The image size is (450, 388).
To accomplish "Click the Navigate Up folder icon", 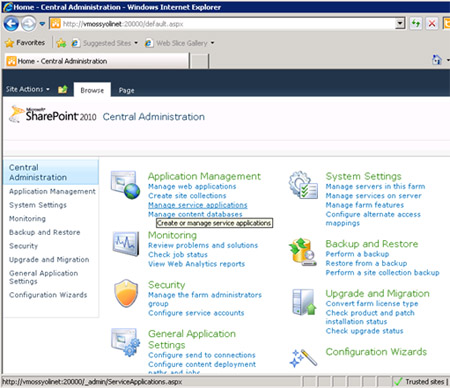I will tap(63, 89).
